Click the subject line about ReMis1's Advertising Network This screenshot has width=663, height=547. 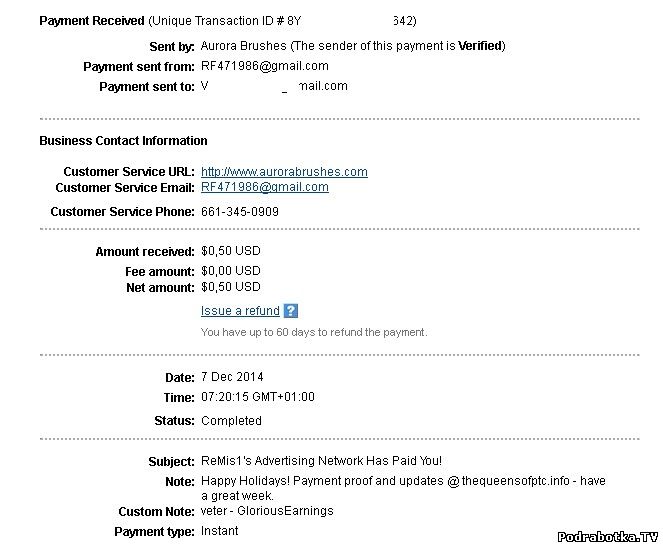pos(321,461)
